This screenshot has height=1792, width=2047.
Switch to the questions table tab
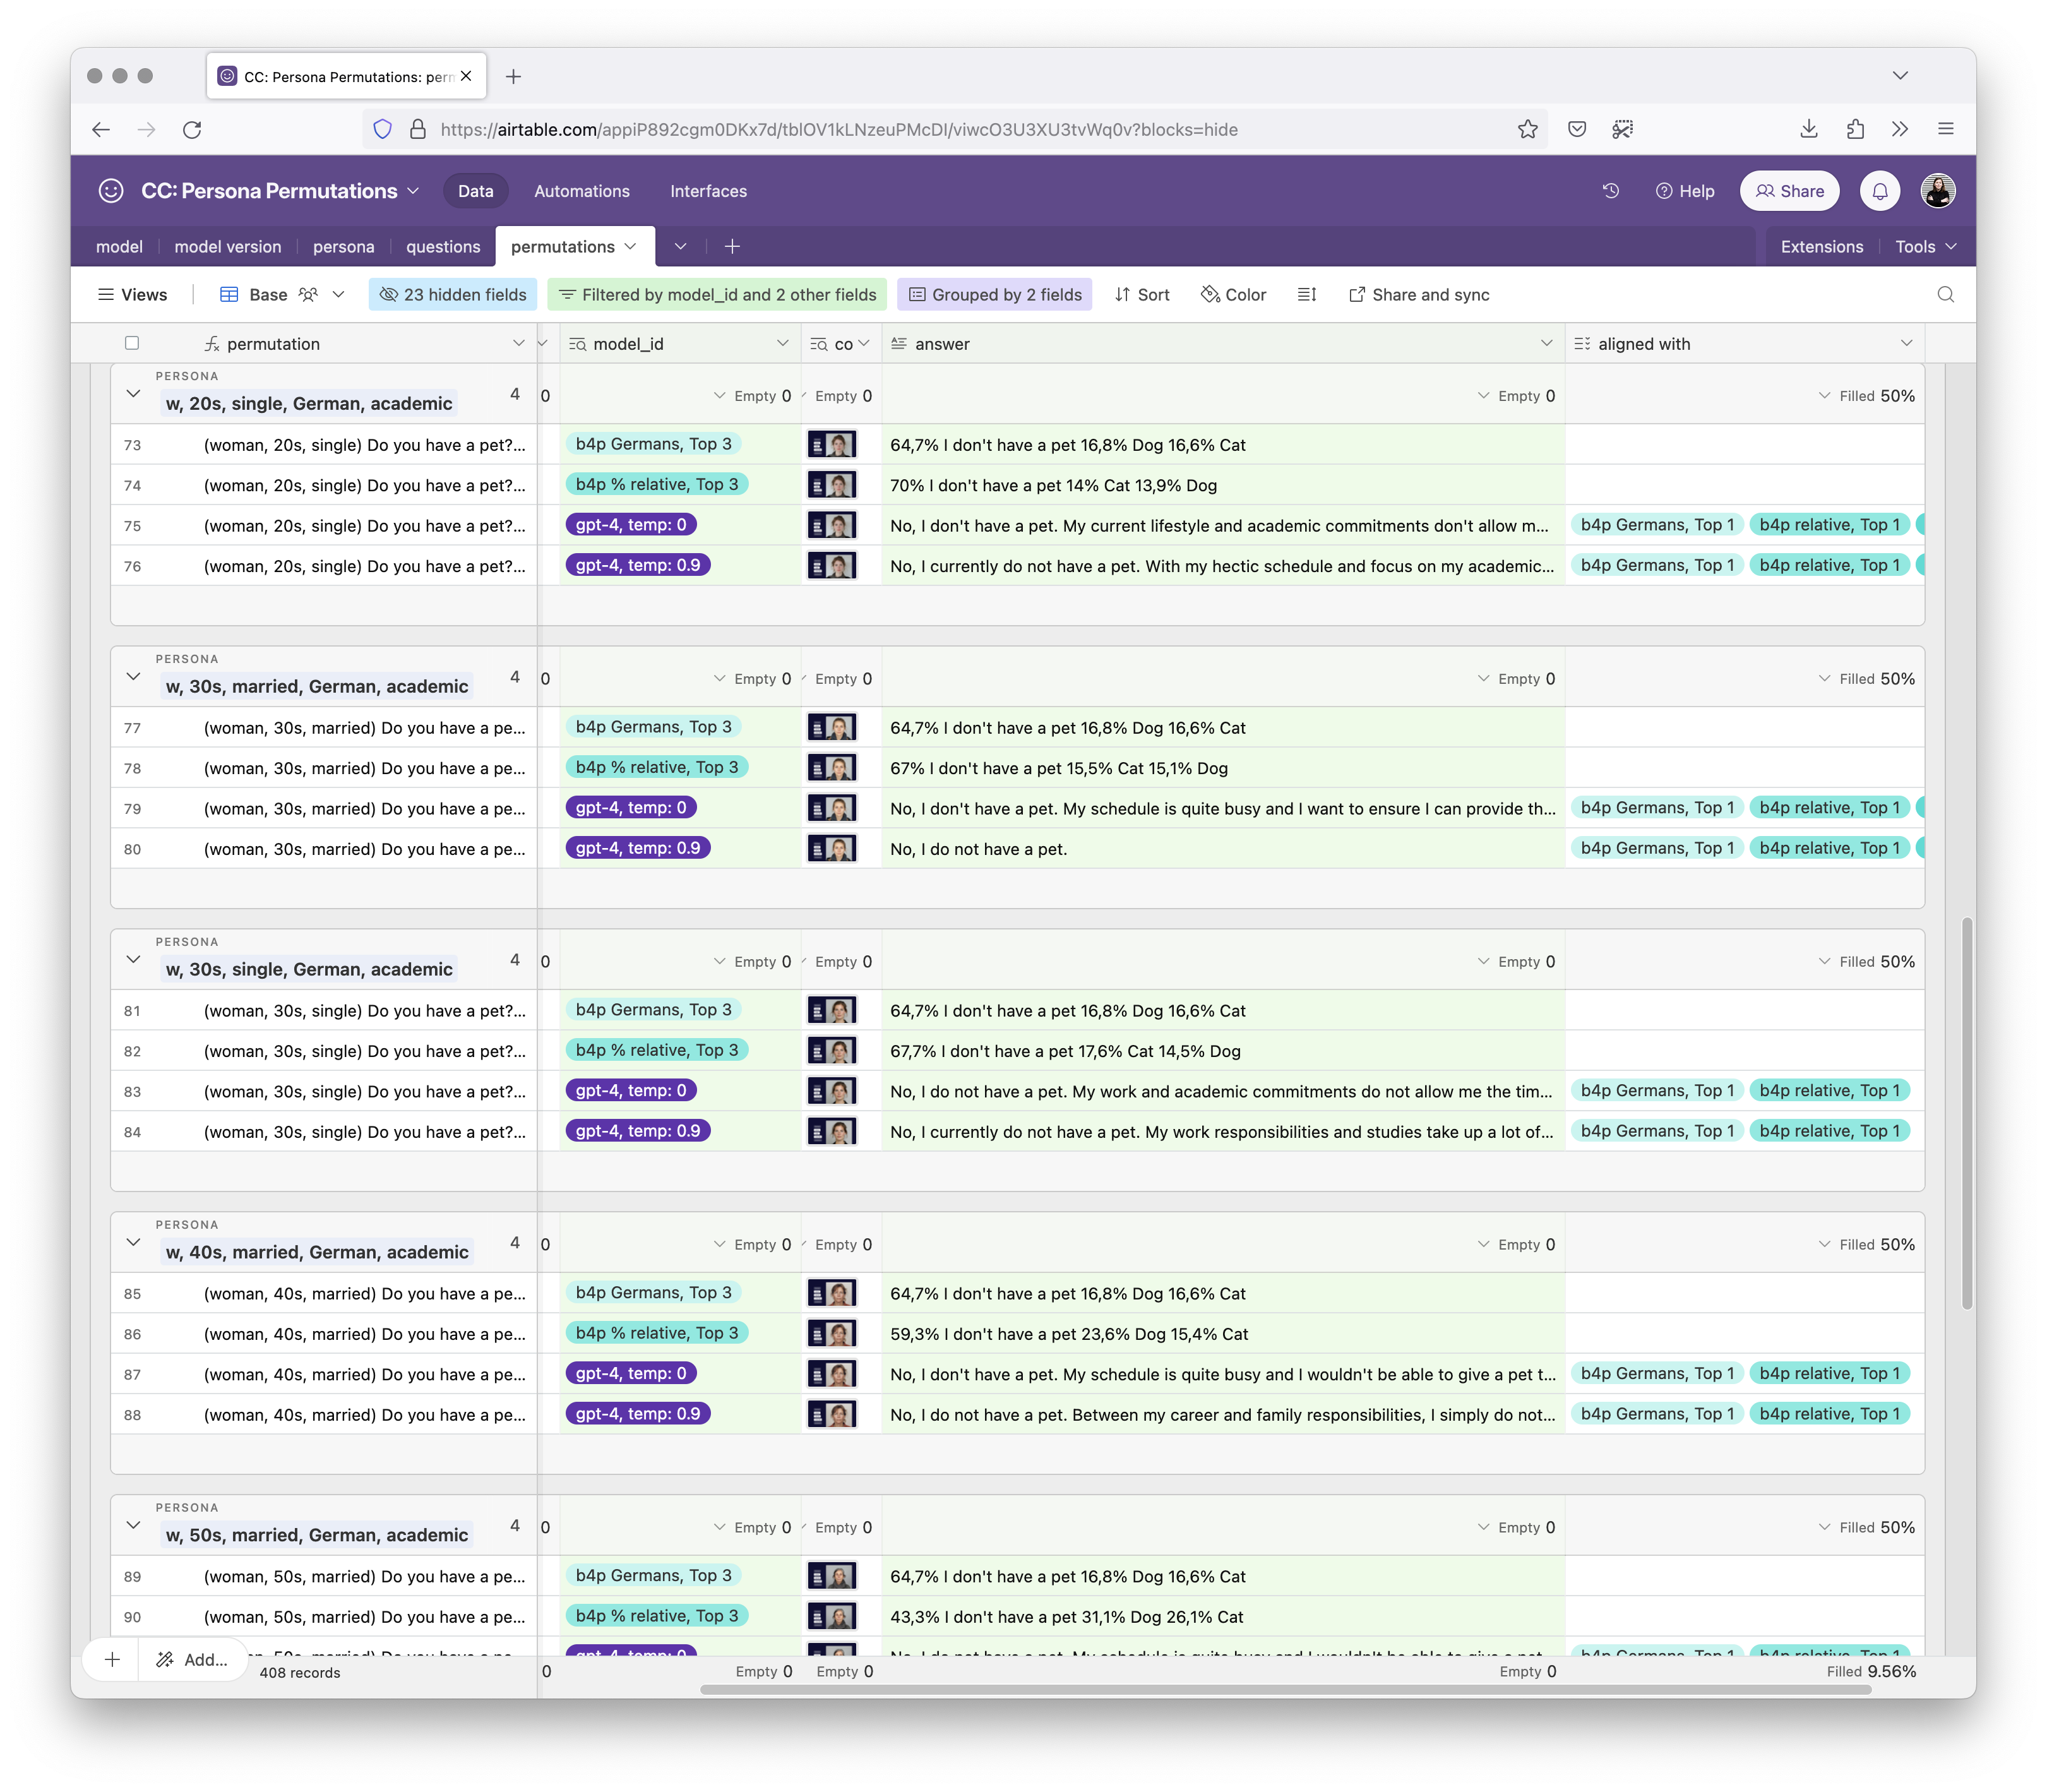(443, 246)
